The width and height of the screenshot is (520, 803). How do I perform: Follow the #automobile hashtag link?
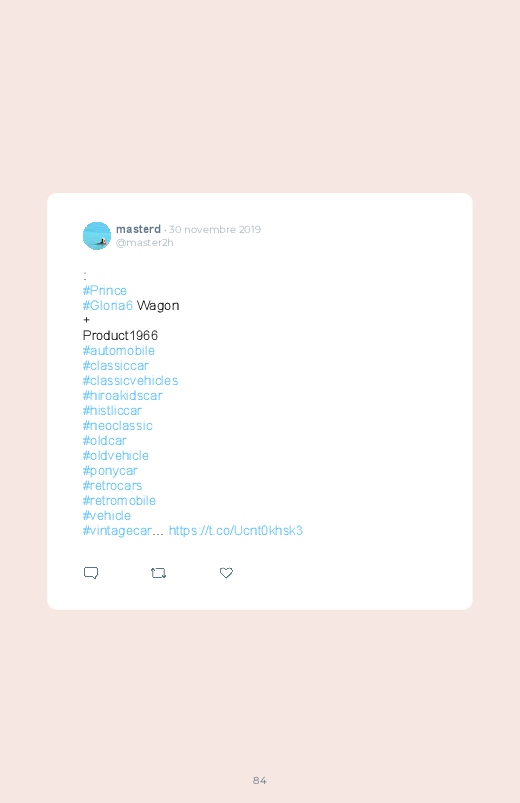coord(118,351)
